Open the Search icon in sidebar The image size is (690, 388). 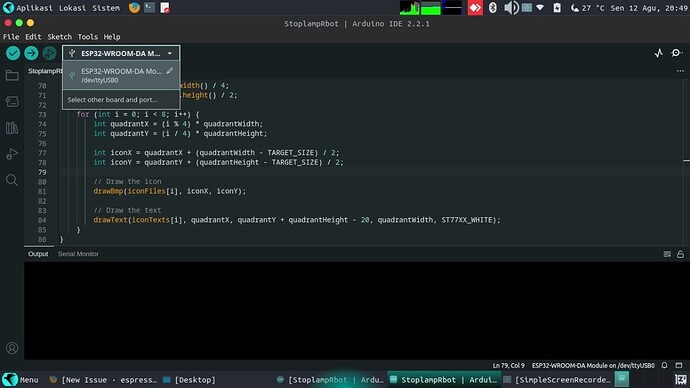tap(12, 180)
